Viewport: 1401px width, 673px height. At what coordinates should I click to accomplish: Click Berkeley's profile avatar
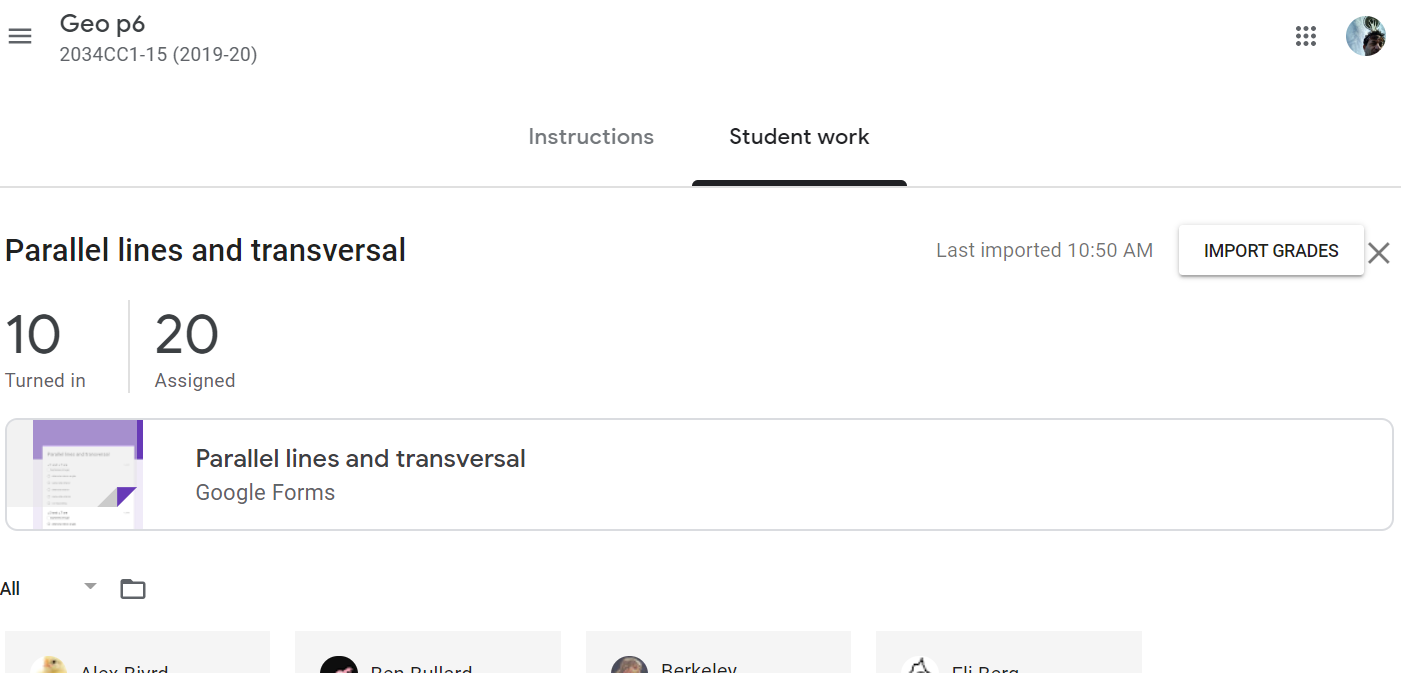click(629, 665)
